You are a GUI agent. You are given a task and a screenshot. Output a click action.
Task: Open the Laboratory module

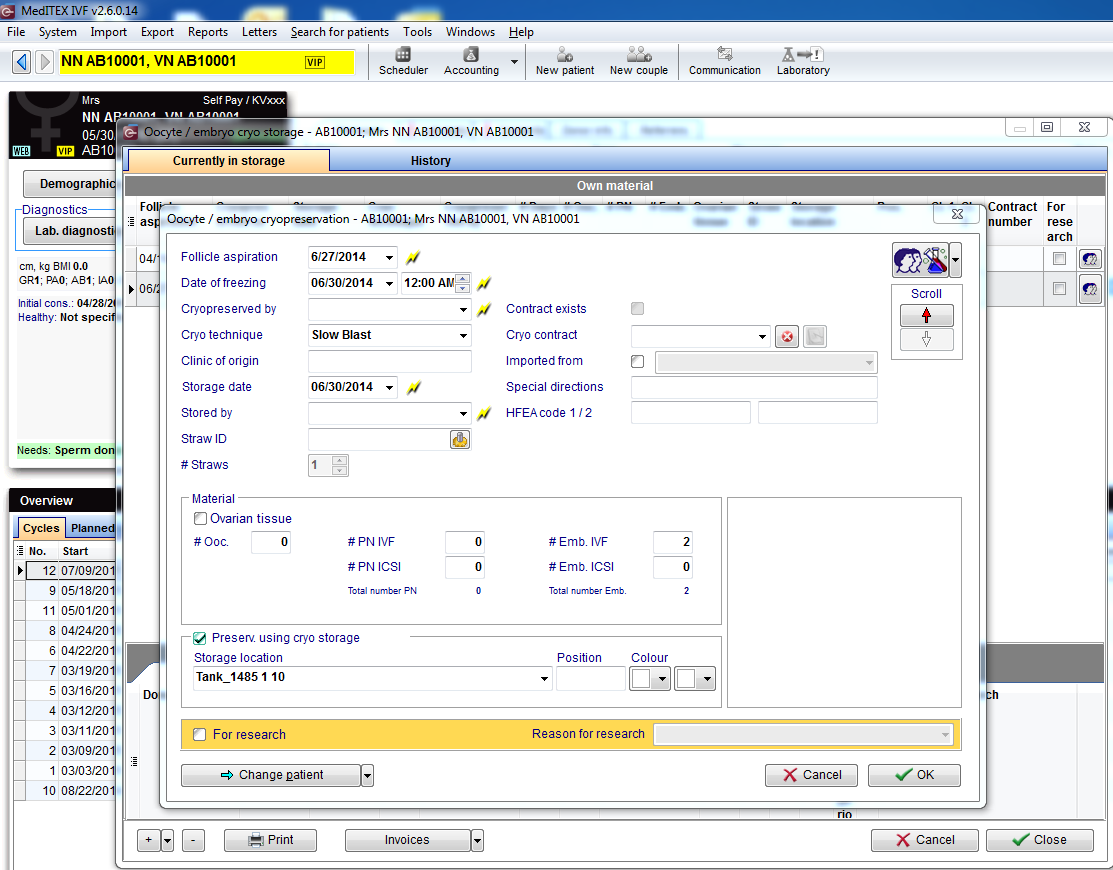click(x=803, y=61)
